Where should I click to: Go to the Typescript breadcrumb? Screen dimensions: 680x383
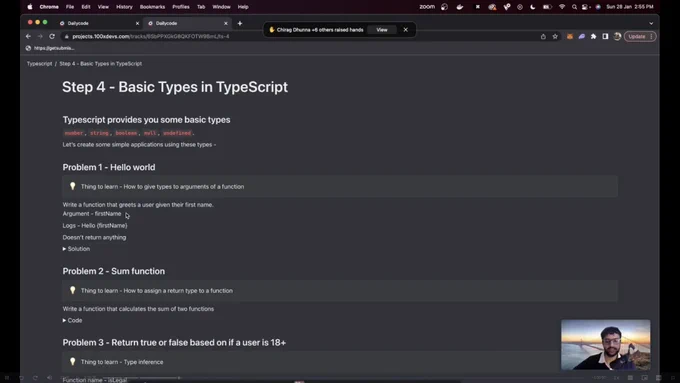pos(39,64)
